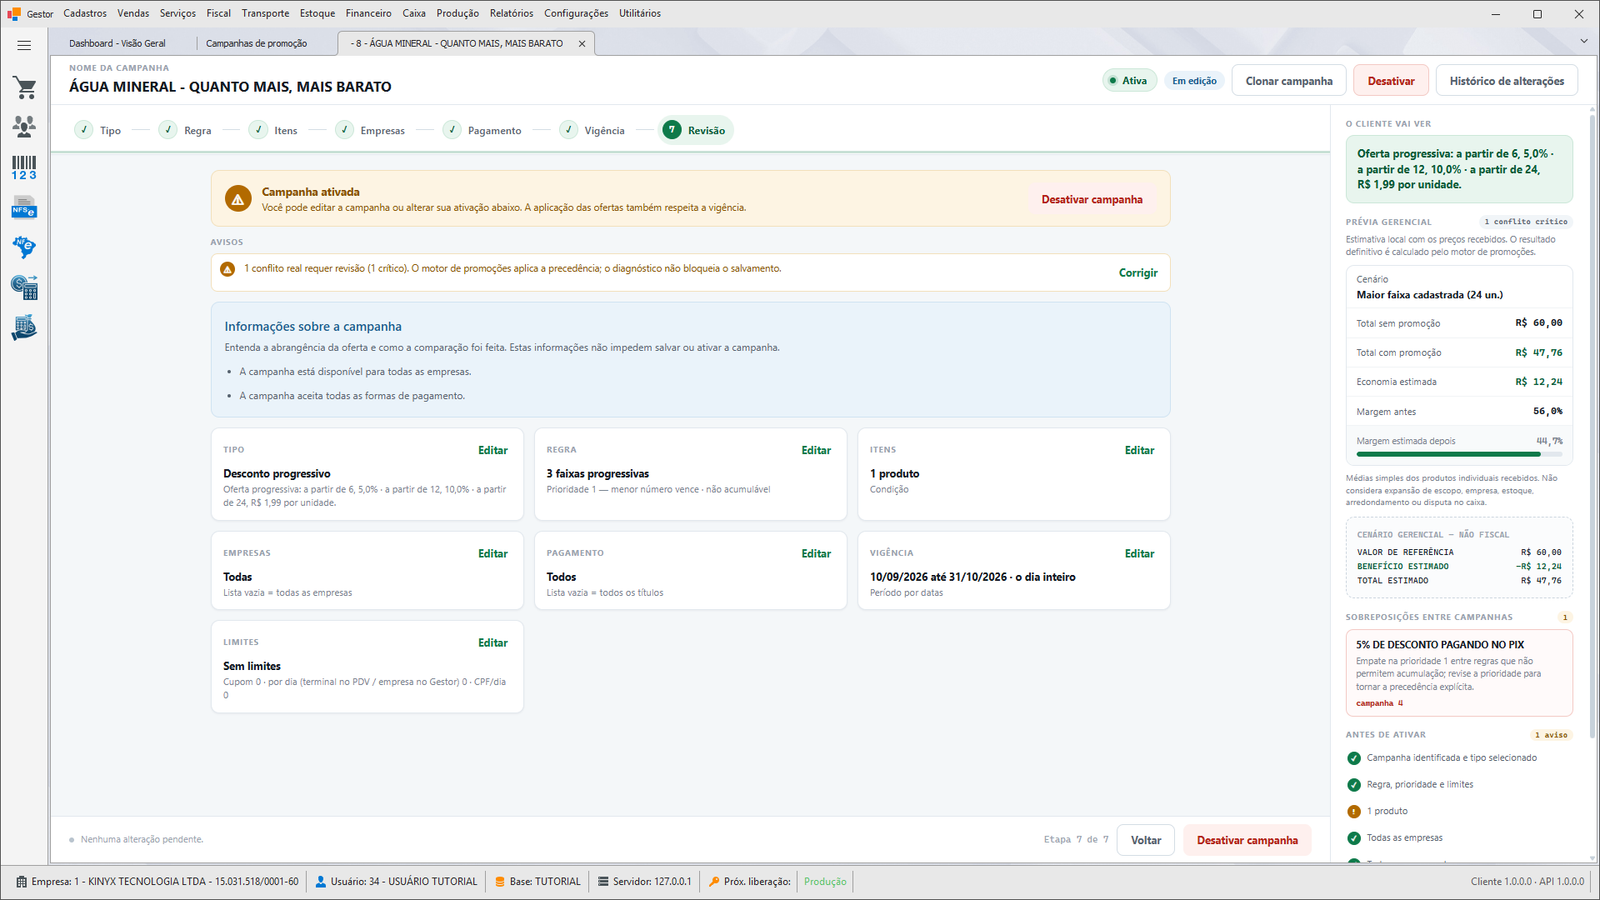
Task: Click the header Desativar button
Action: click(1391, 81)
